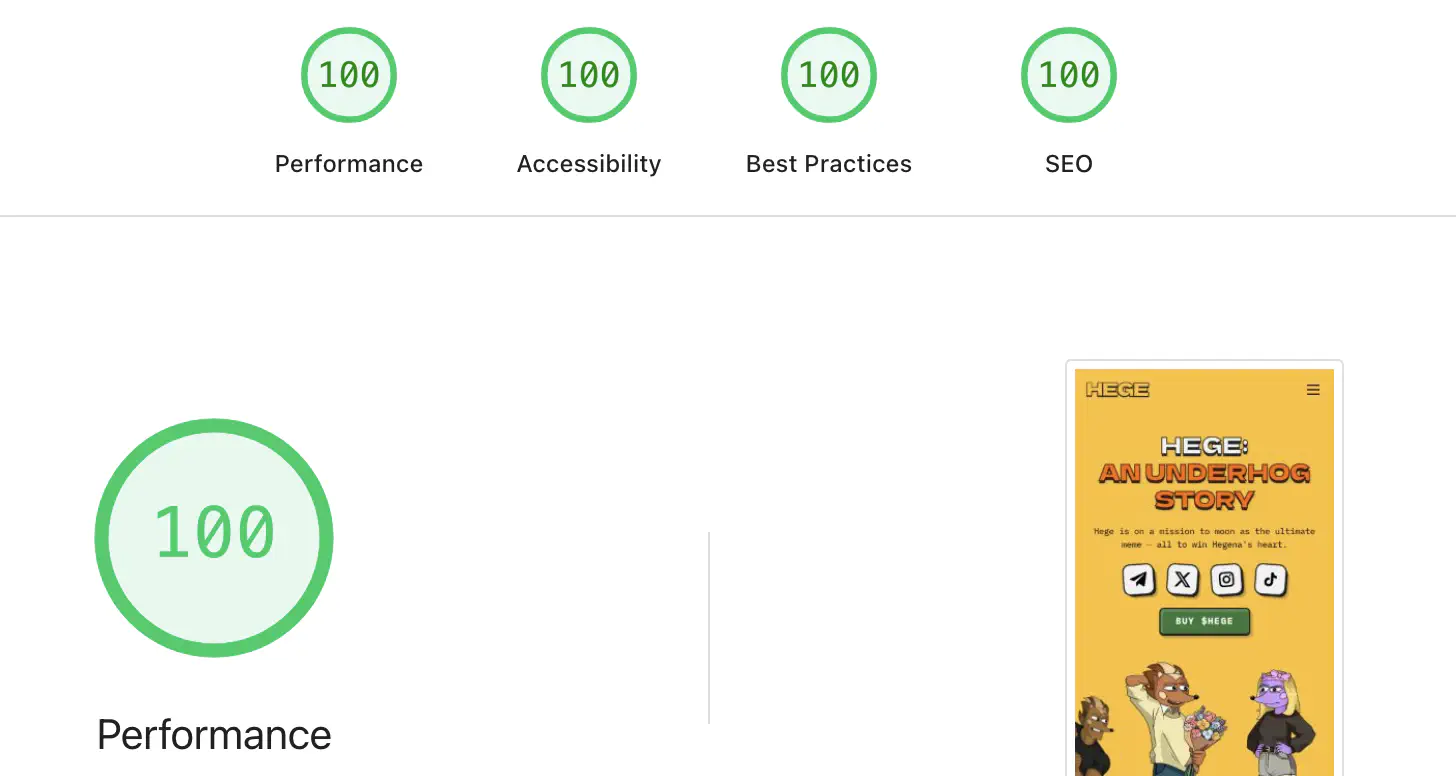Click the Best Practices score gauge

829,75
